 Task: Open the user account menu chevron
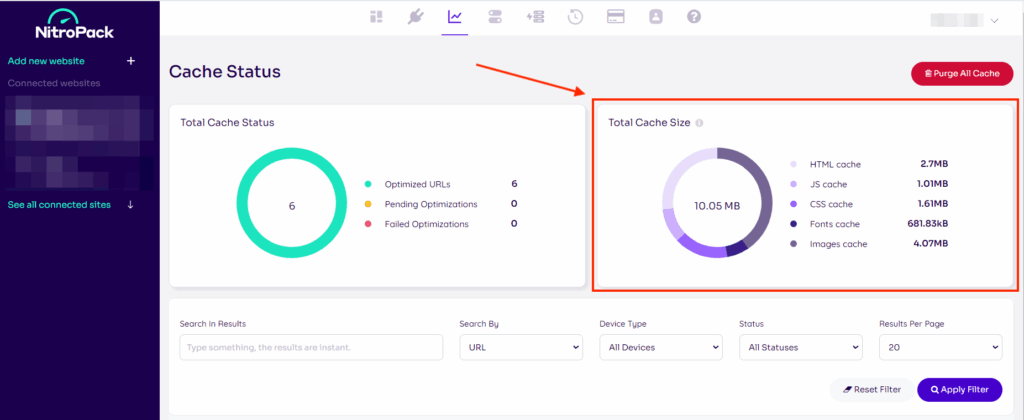pos(994,20)
